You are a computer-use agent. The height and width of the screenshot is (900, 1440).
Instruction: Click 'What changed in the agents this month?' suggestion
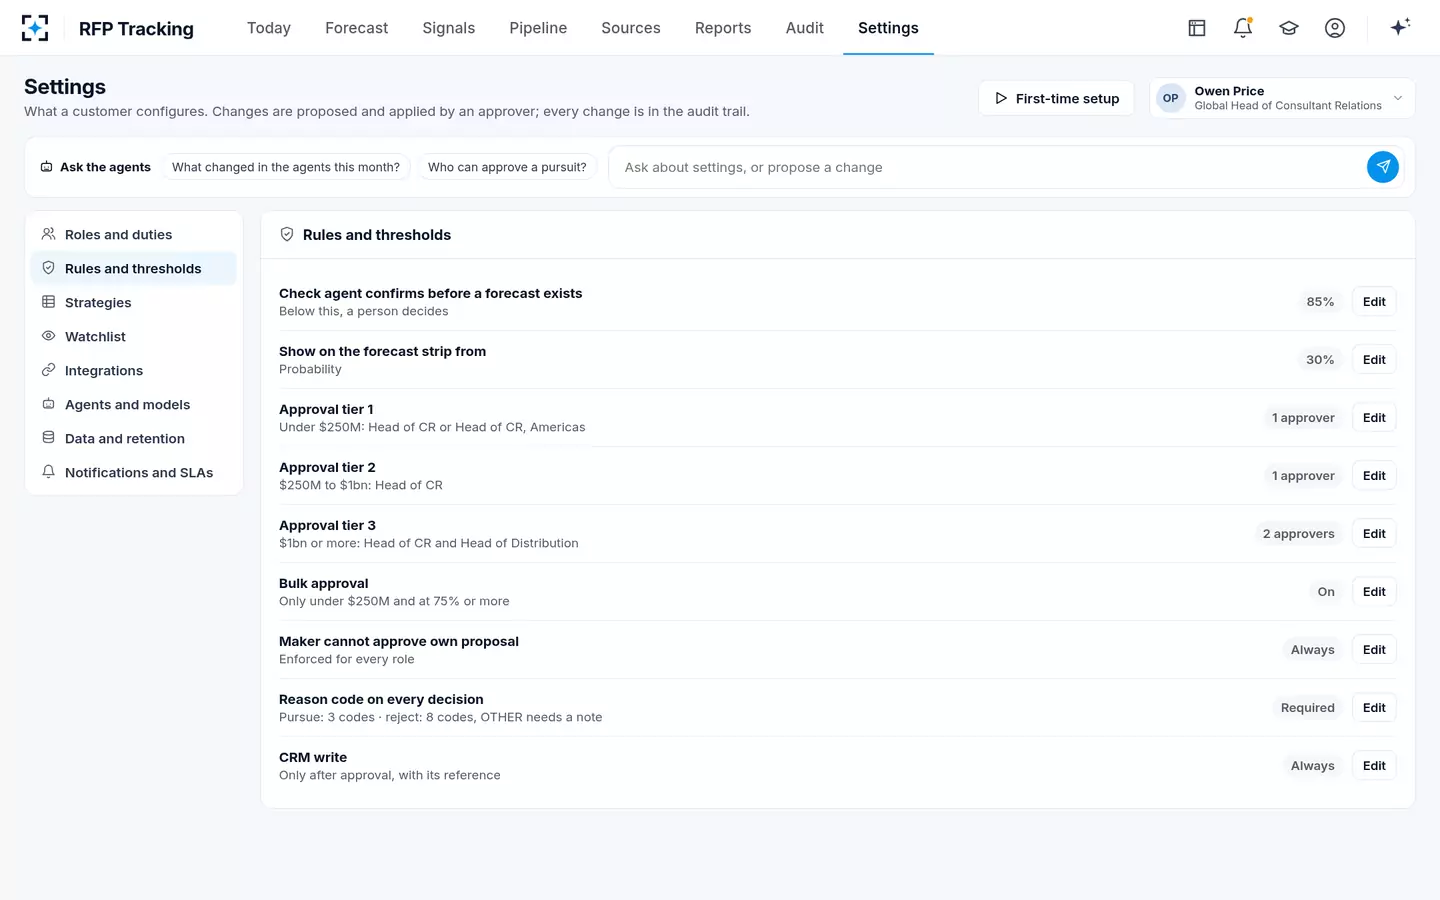(x=286, y=167)
